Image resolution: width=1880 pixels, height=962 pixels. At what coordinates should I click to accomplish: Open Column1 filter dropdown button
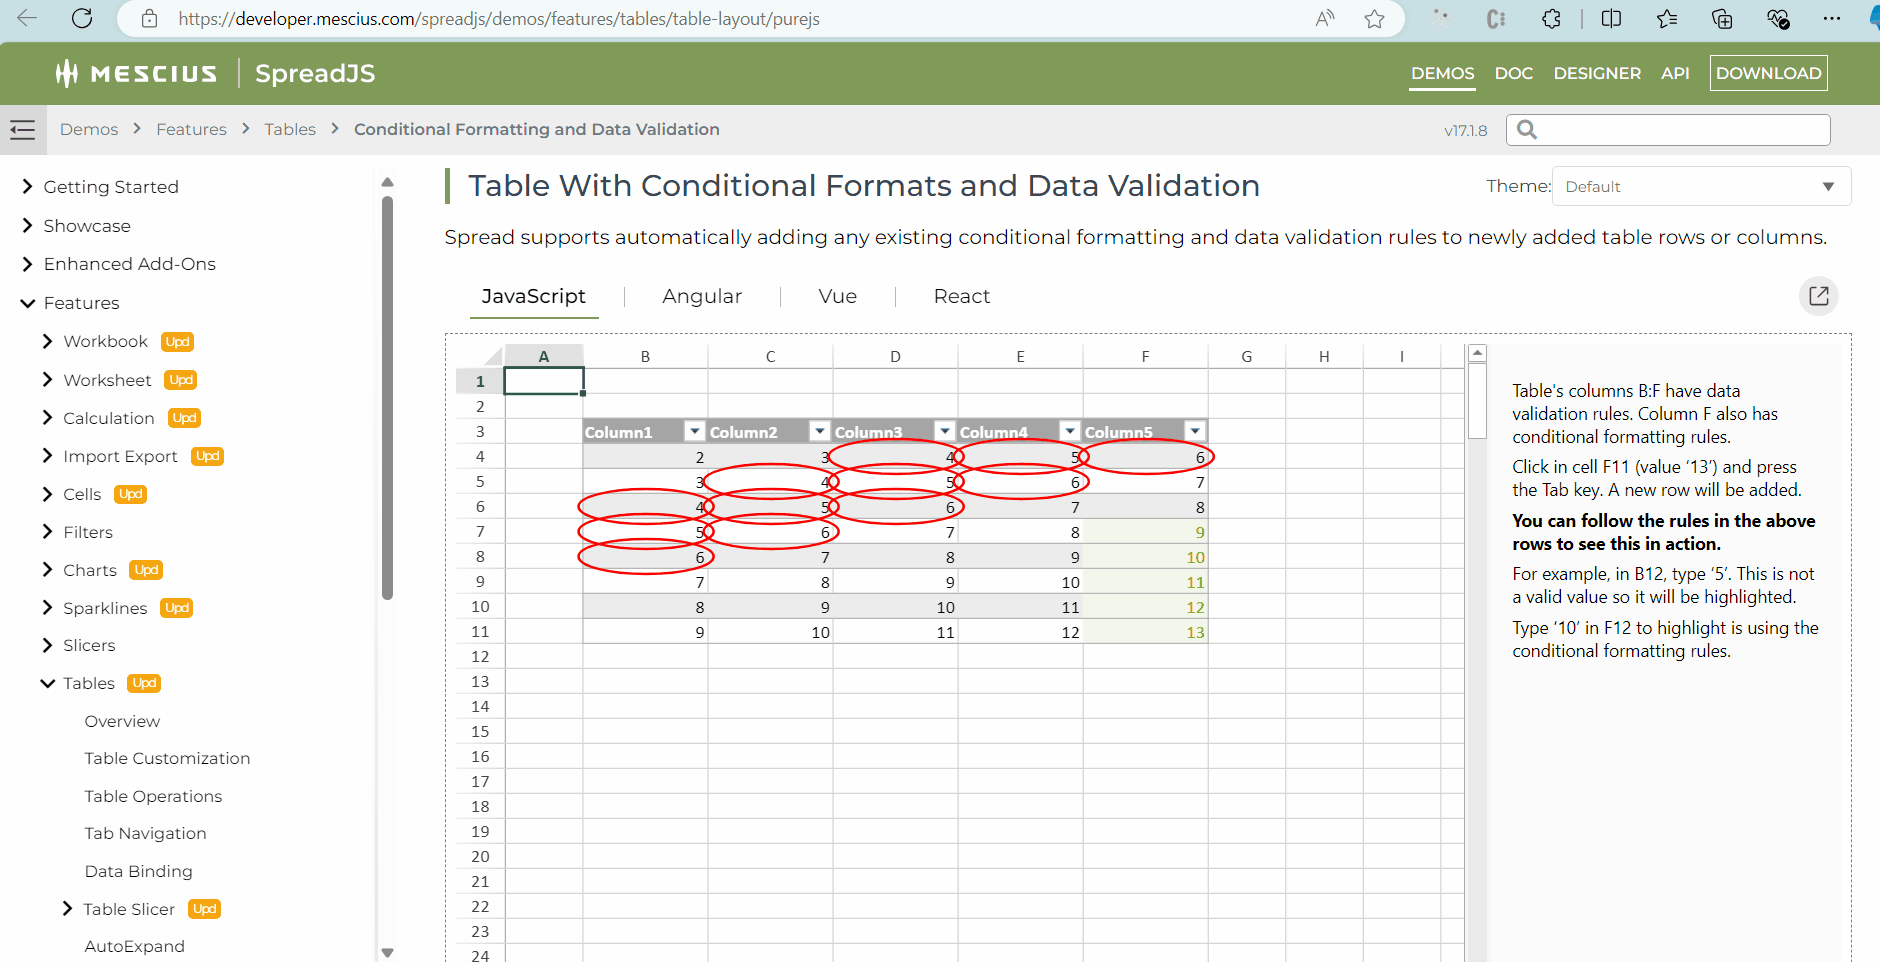[695, 431]
